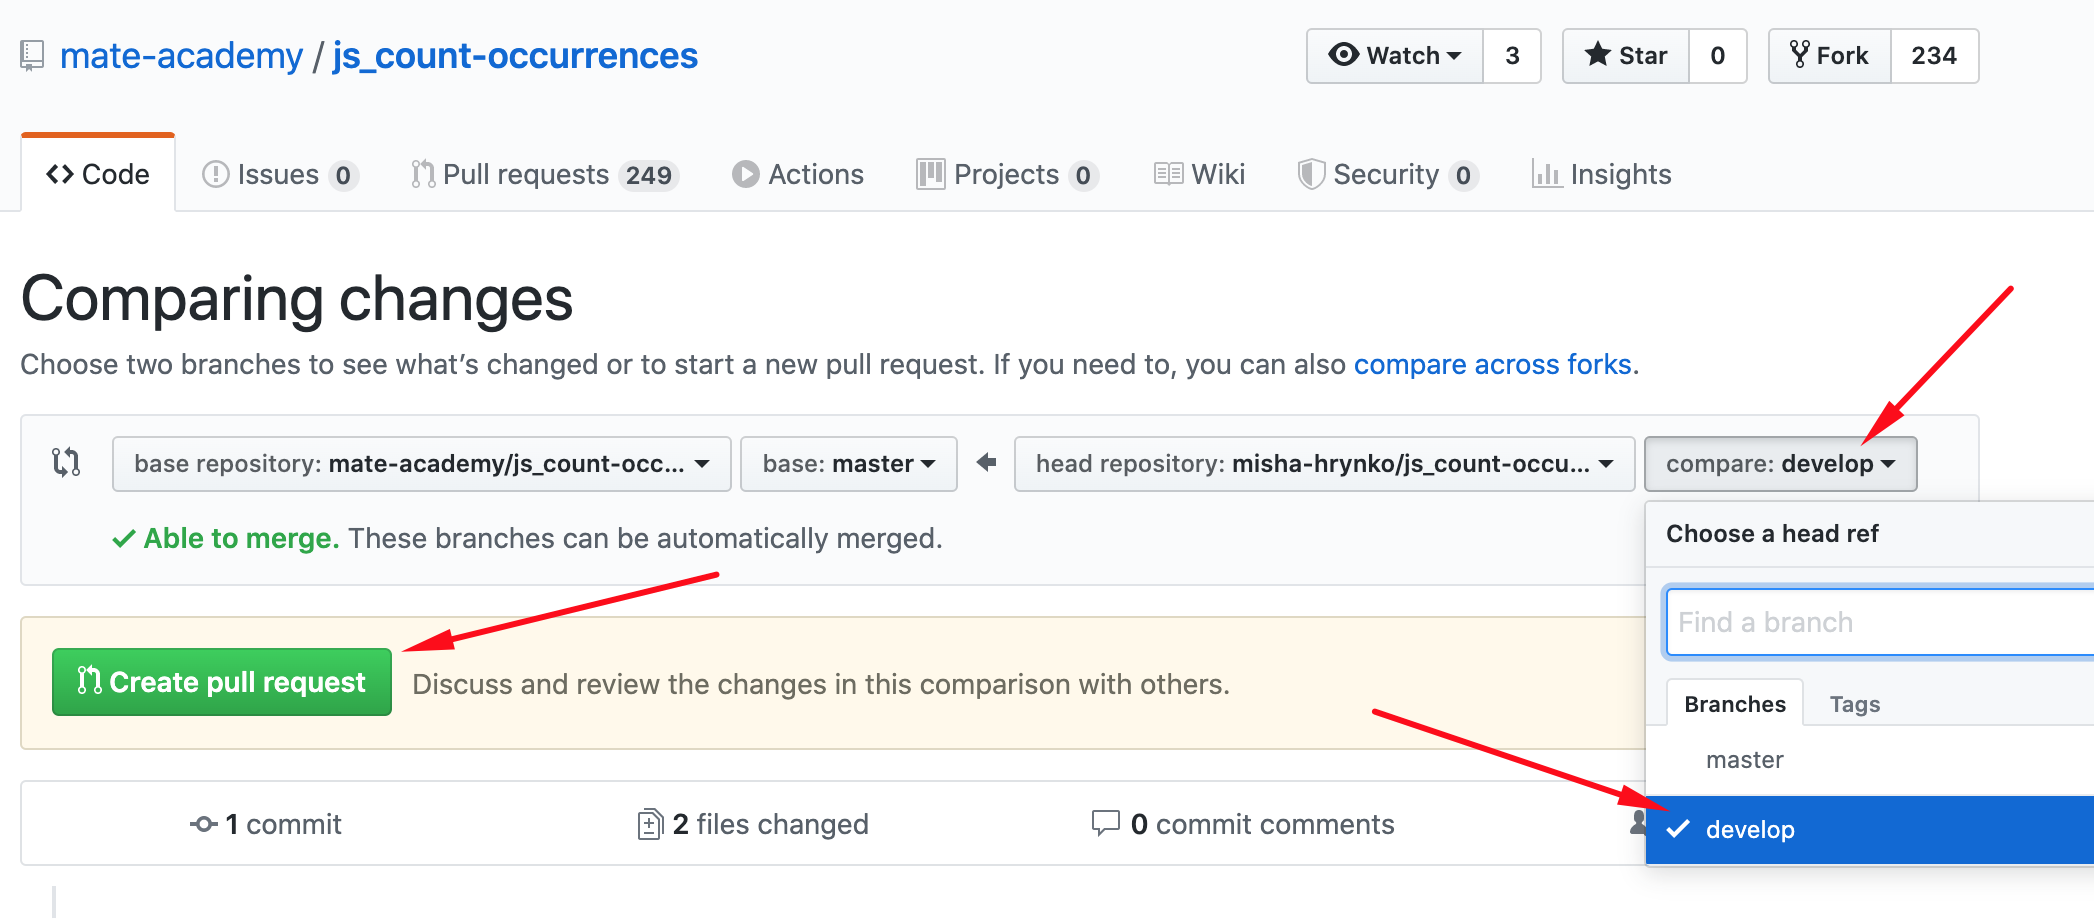This screenshot has width=2094, height=922.
Task: Open the Actions tab
Action: (x=798, y=175)
